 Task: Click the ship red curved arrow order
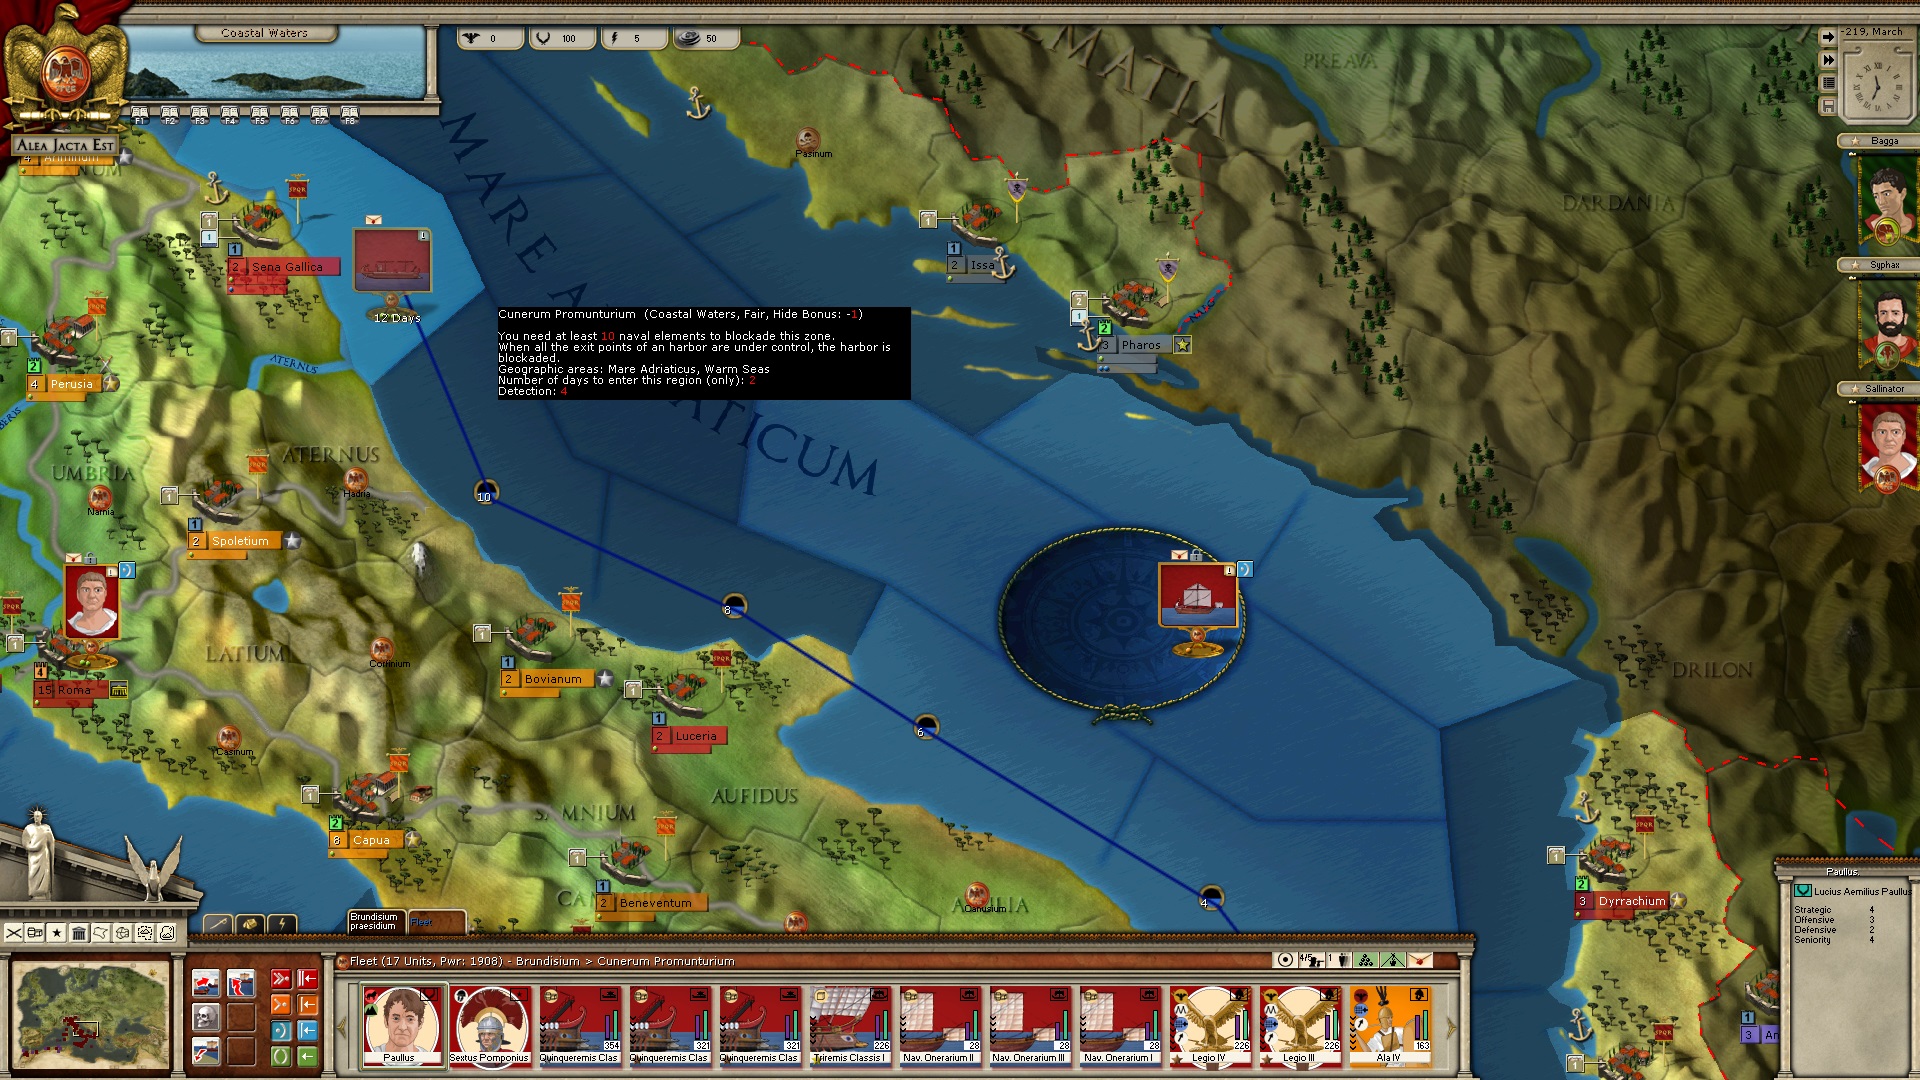240,983
